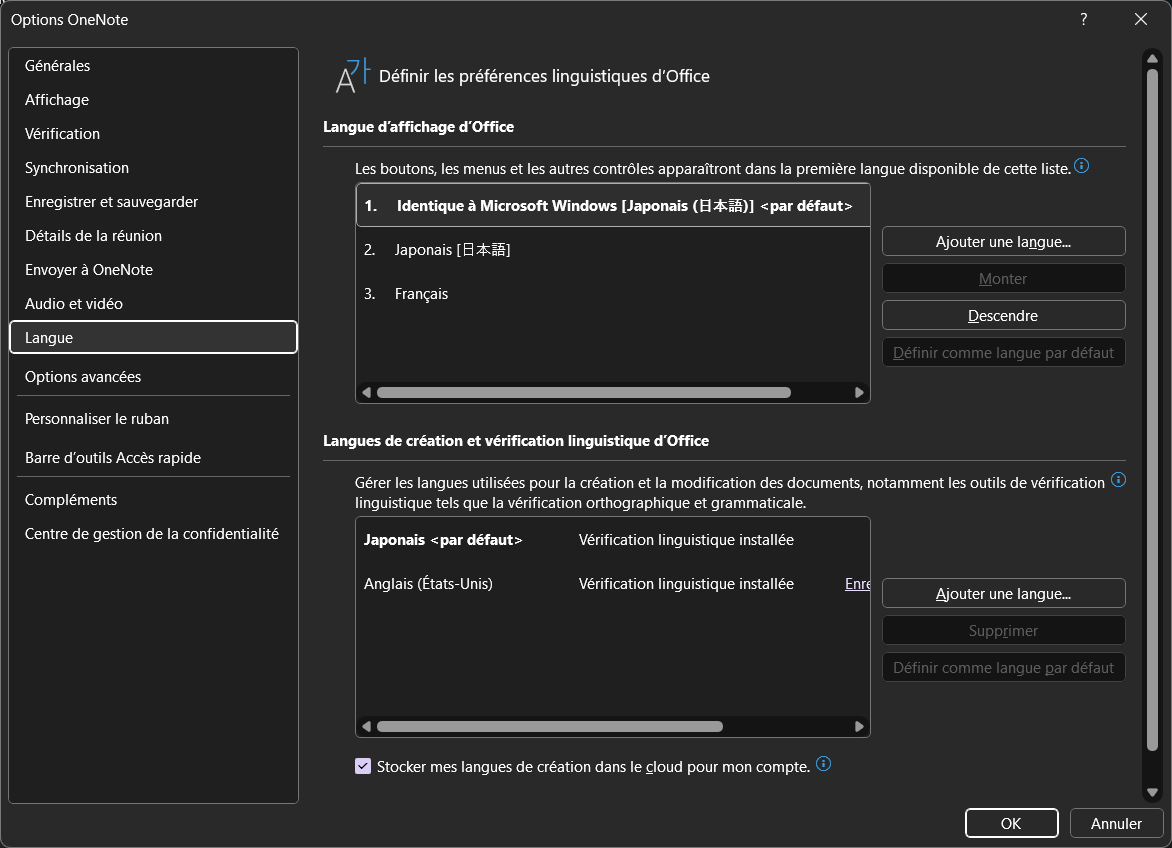This screenshot has height=848, width=1172.
Task: Select Français in display language list
Action: (x=613, y=294)
